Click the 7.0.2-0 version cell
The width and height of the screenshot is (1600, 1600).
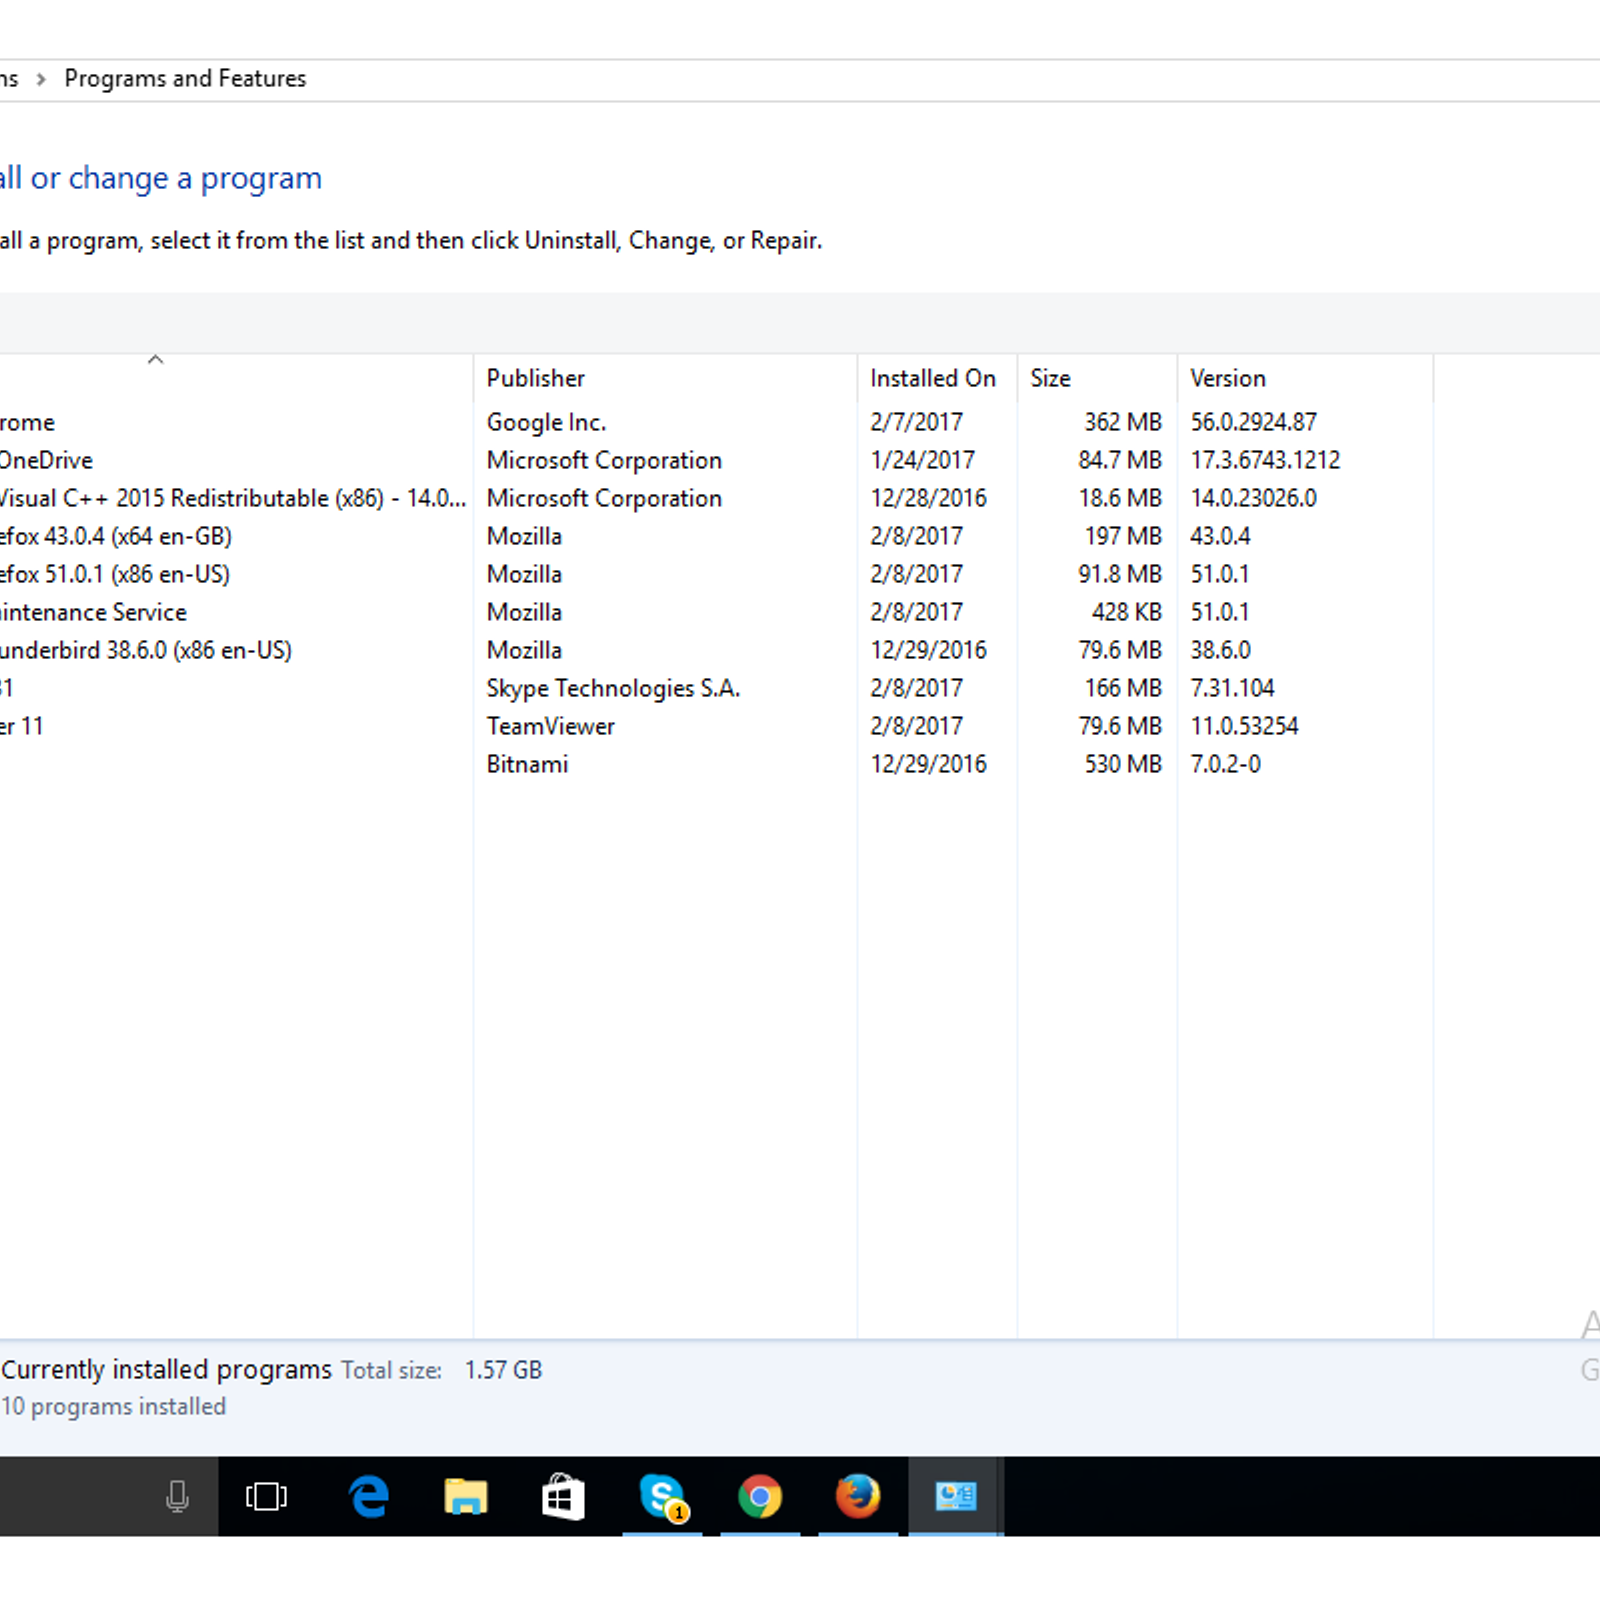[1225, 764]
